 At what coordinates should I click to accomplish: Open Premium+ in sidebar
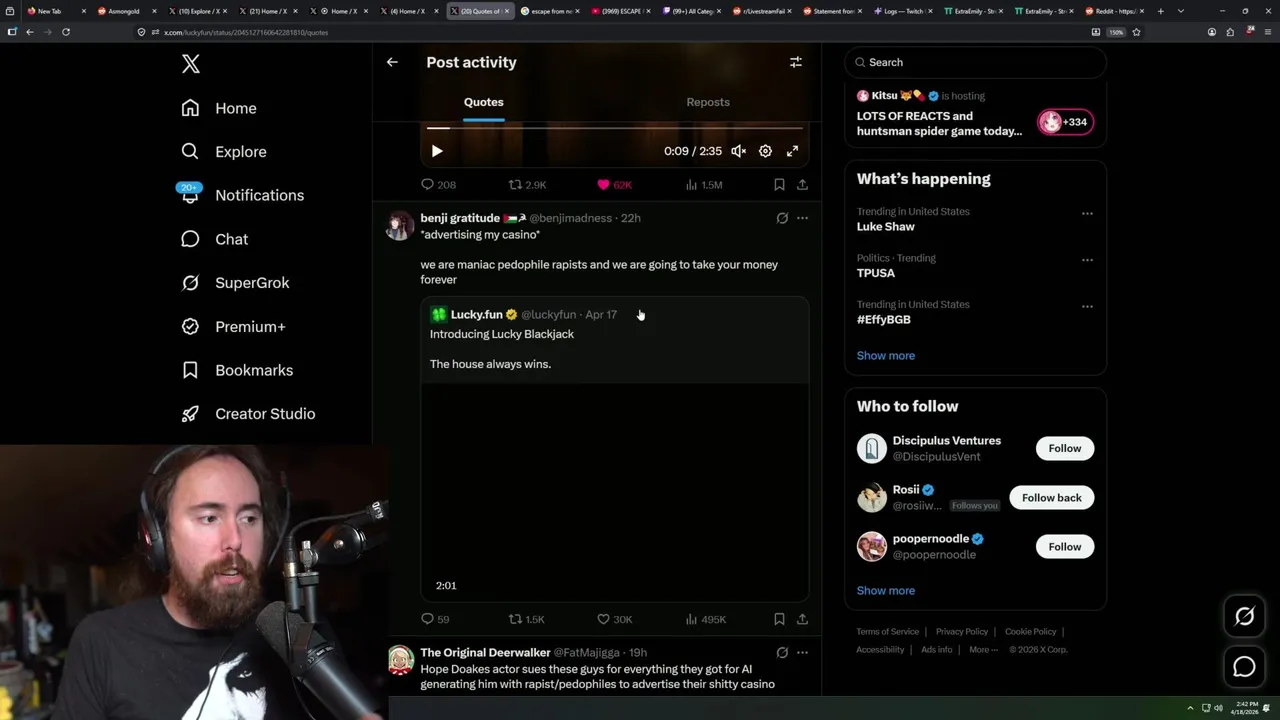233,326
